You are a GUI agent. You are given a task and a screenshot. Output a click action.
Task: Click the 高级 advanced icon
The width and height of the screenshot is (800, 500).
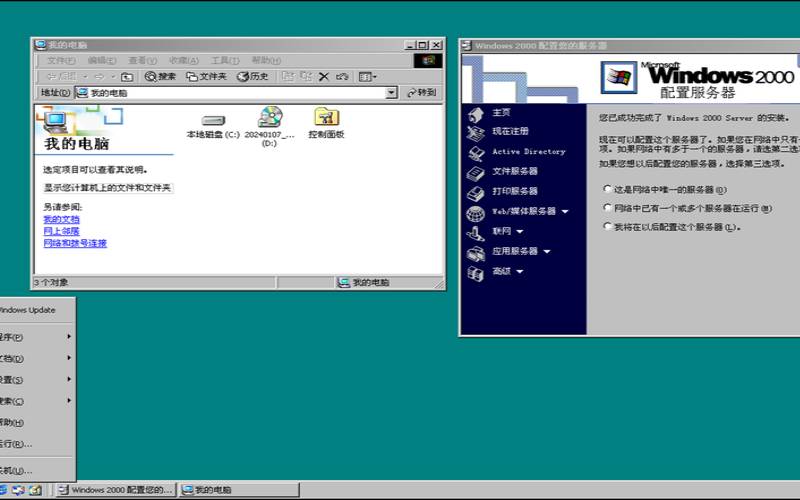click(x=476, y=273)
